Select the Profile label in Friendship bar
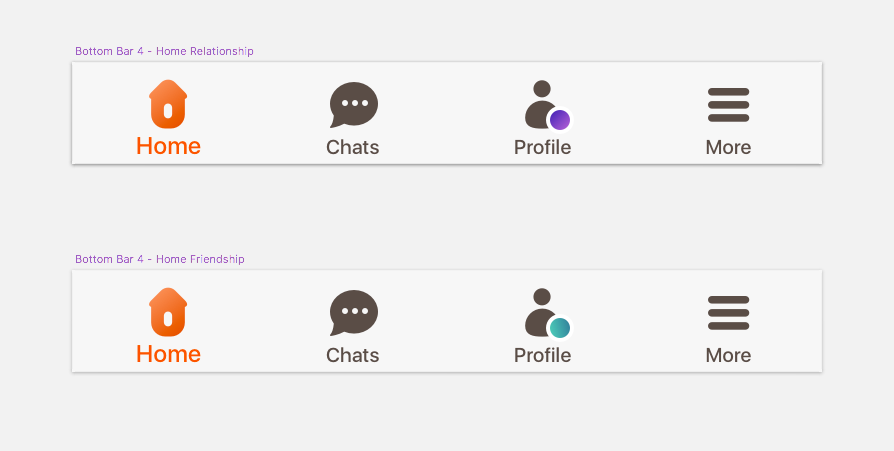The image size is (894, 451). point(542,355)
